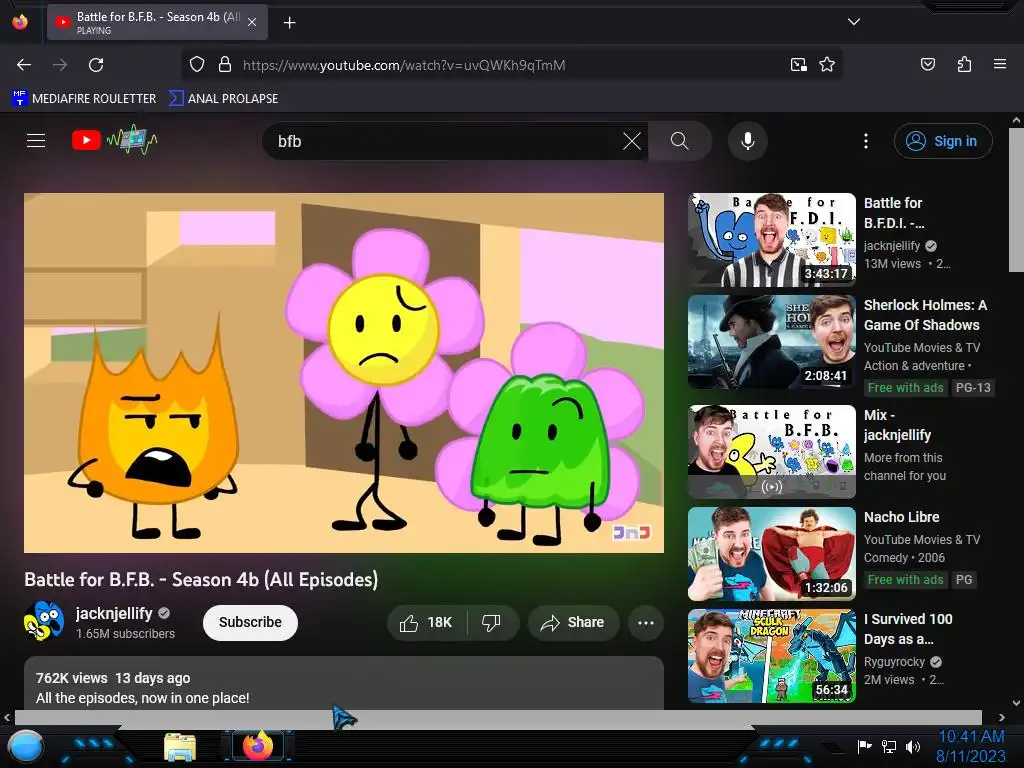The height and width of the screenshot is (768, 1024).
Task: Run the search with magnifier button
Action: pos(680,141)
